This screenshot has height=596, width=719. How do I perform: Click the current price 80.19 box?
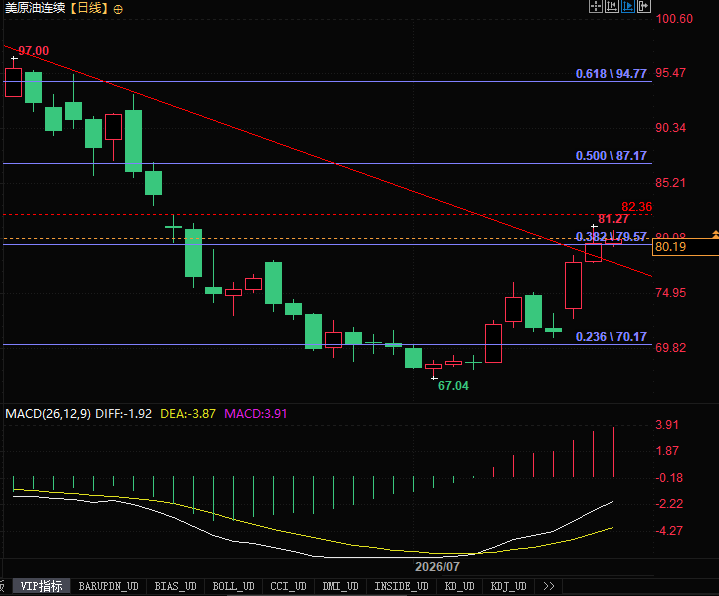685,247
